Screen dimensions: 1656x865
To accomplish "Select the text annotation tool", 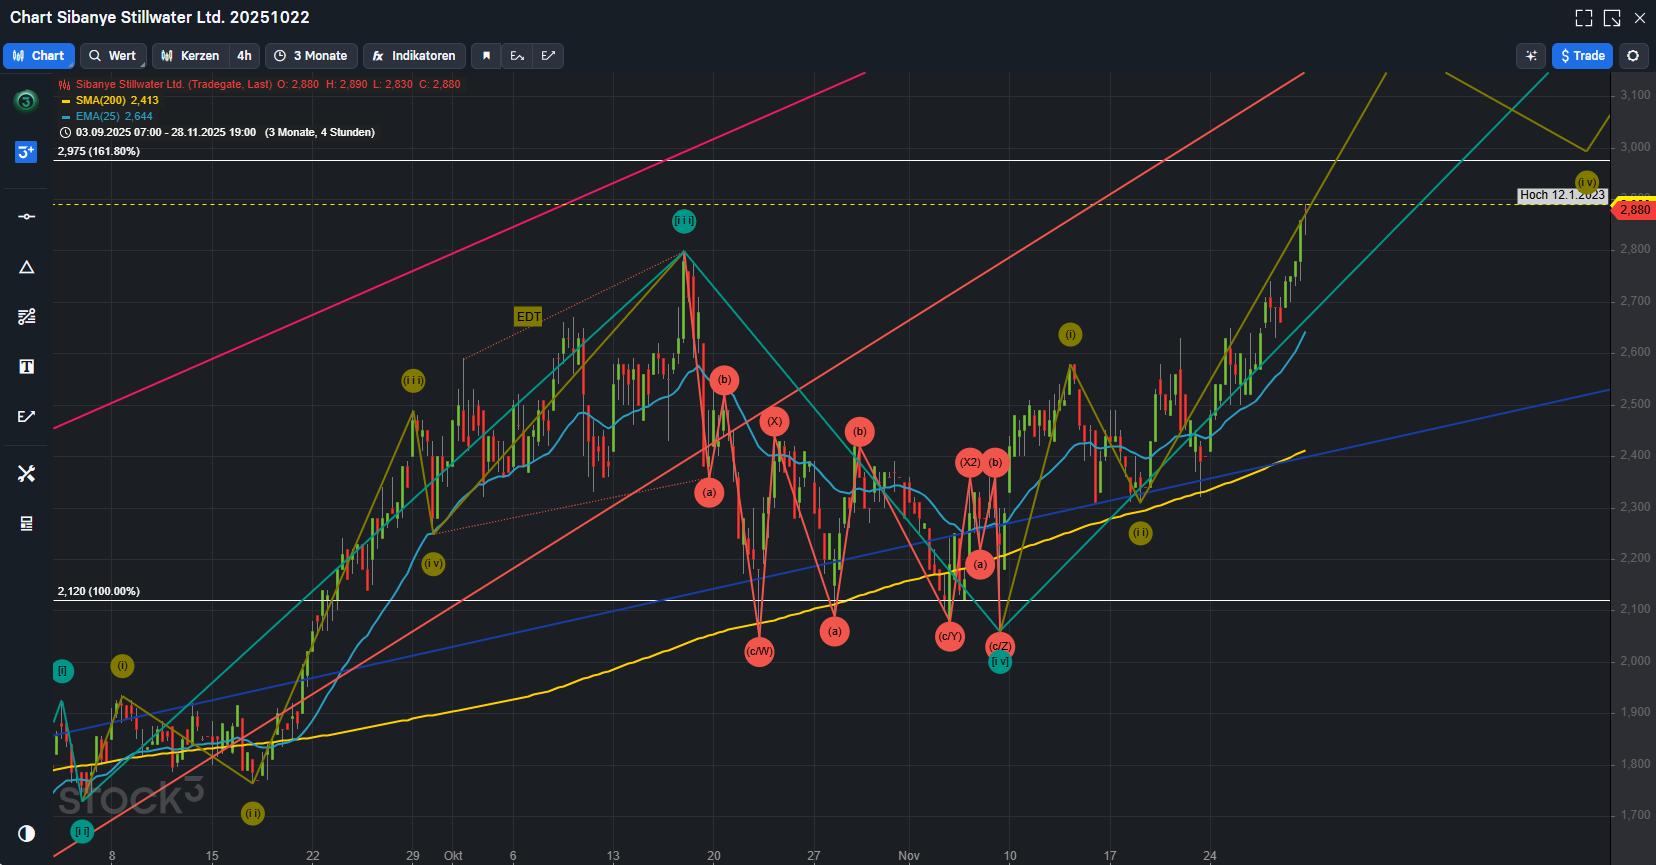I will [x=27, y=367].
